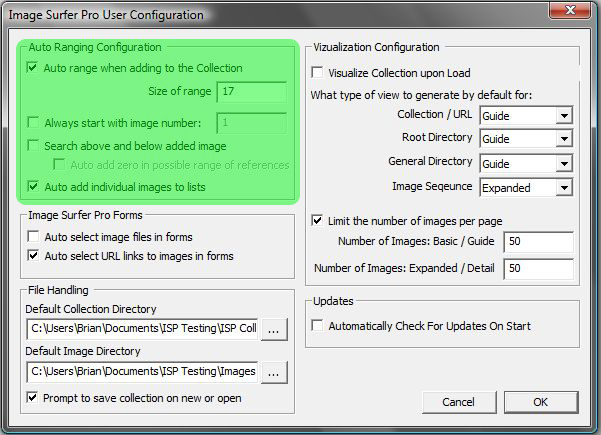
Task: Click the 'What type of view to generate' text
Action: pyautogui.click(x=421, y=95)
